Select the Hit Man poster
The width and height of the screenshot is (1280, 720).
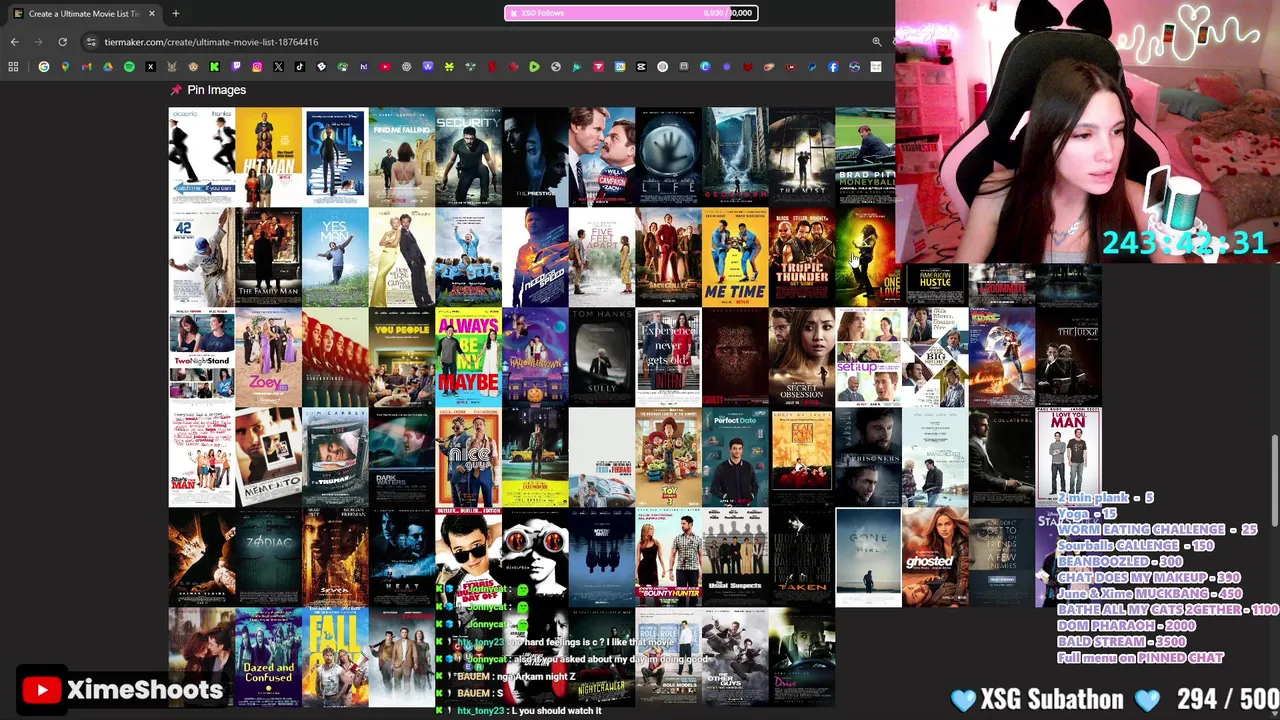268,157
